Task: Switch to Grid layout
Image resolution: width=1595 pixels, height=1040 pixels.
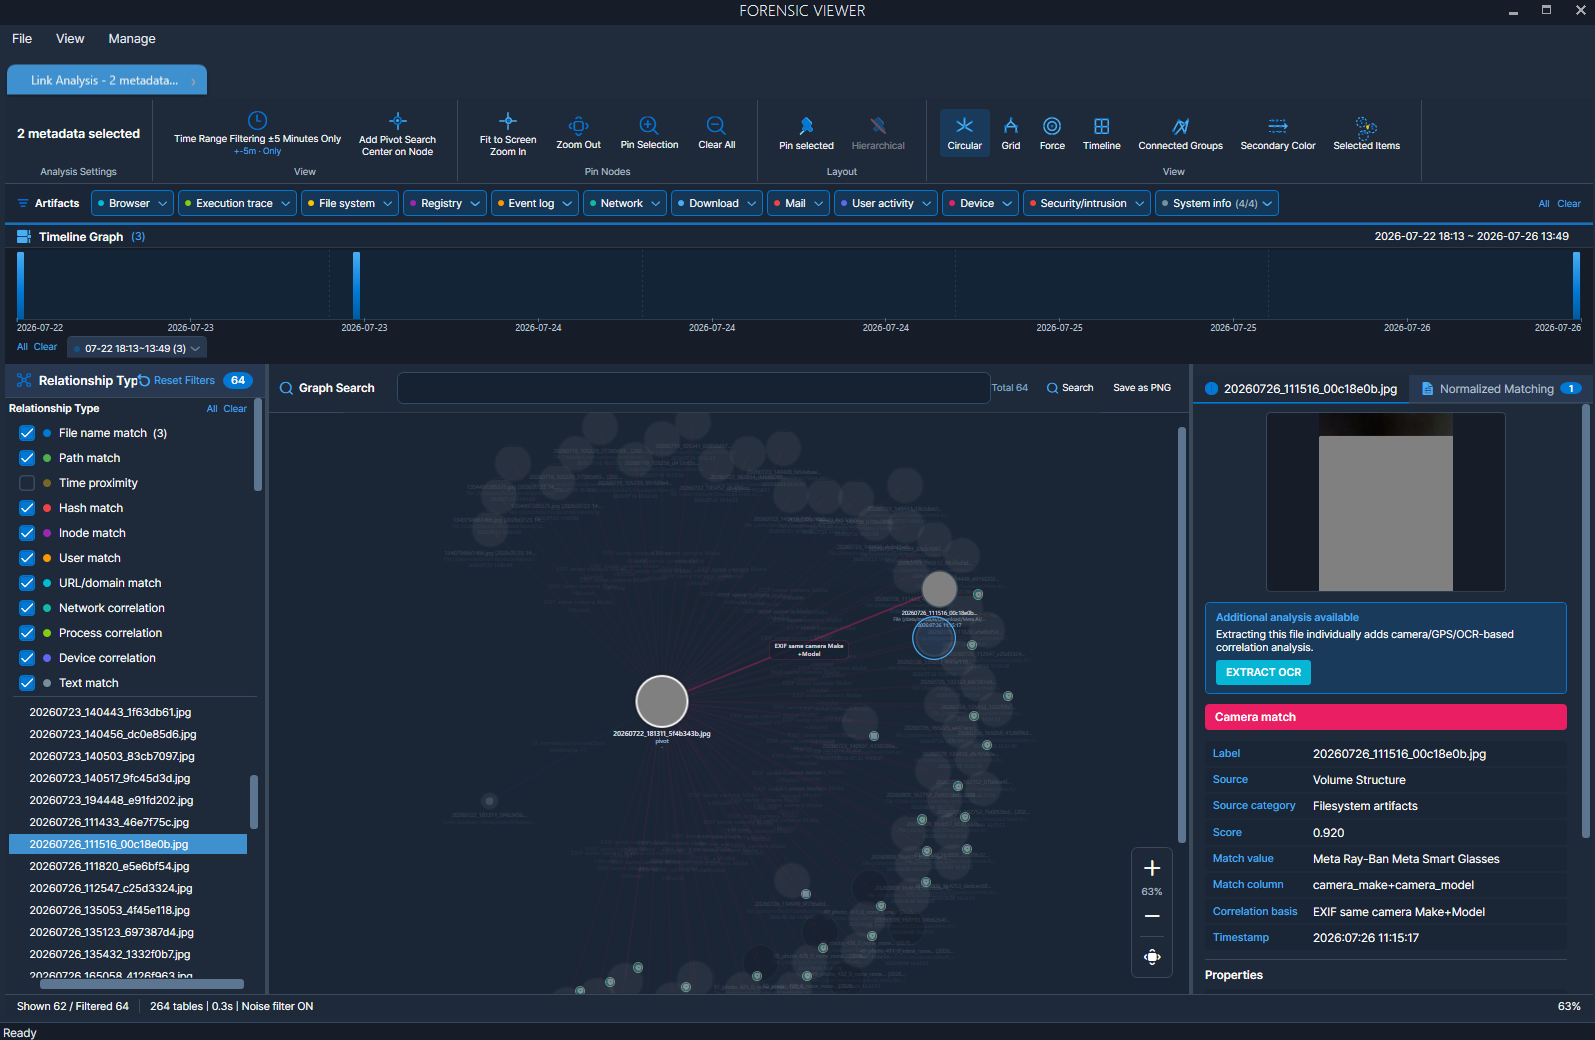Action: (x=1011, y=133)
